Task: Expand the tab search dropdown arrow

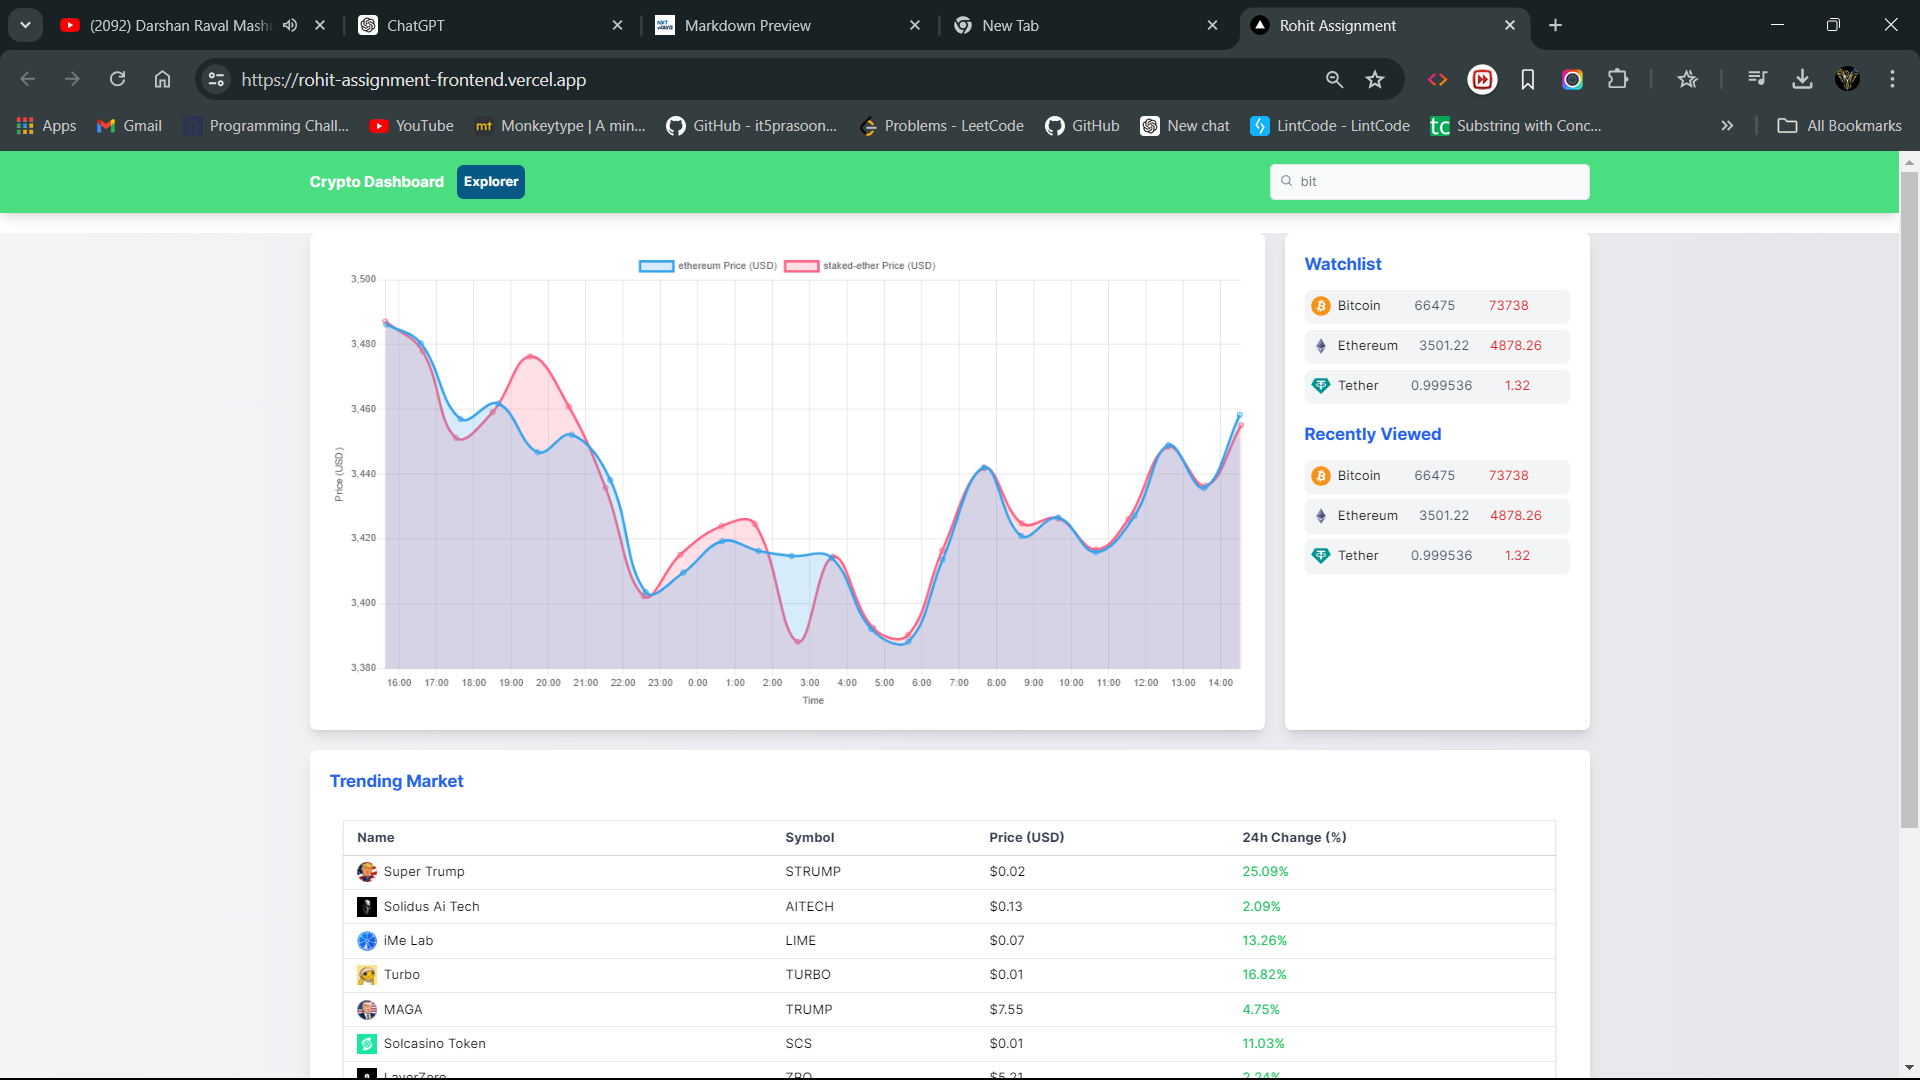Action: click(x=25, y=25)
